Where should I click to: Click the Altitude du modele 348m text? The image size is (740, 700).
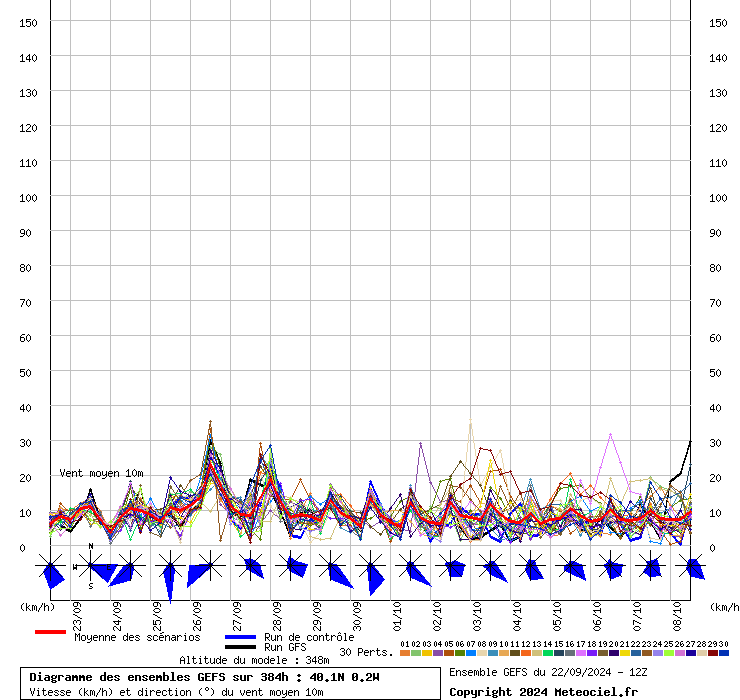click(x=254, y=660)
